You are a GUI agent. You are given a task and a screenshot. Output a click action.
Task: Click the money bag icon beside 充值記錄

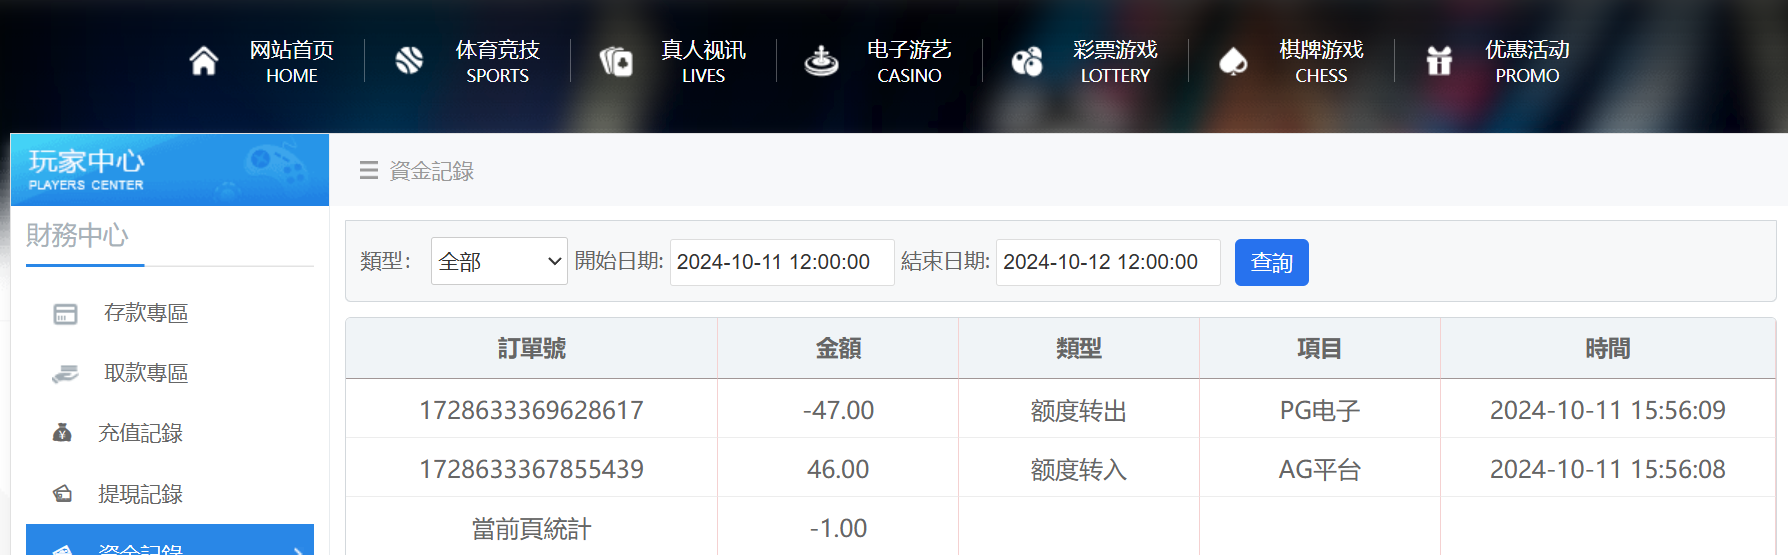click(x=62, y=433)
